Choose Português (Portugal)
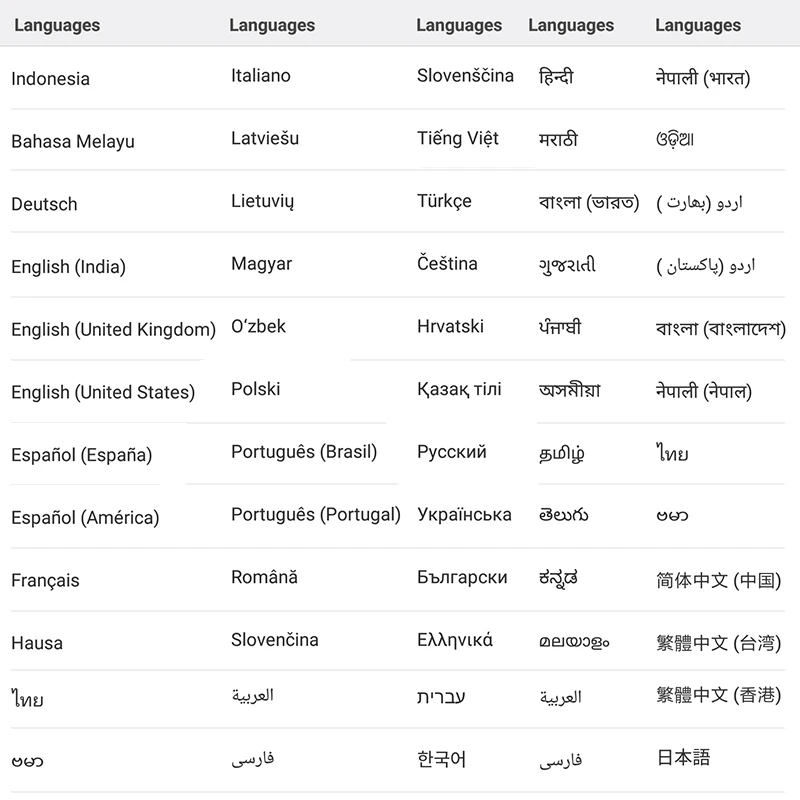 (x=316, y=515)
